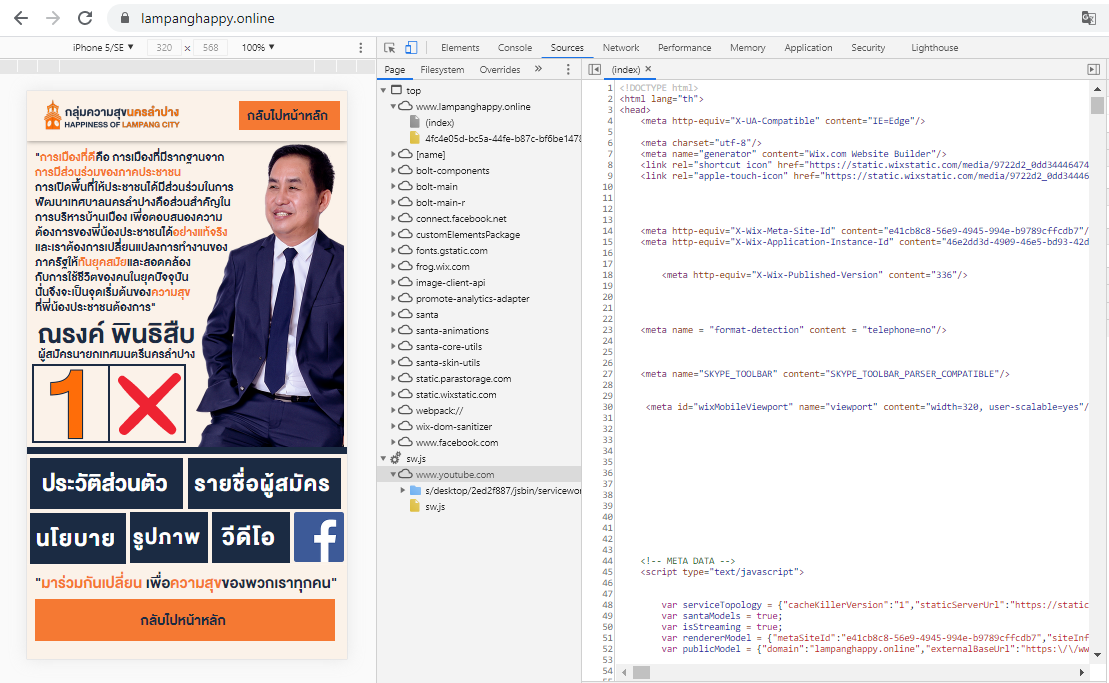Open the iPhone 5/SE device dropdown
Image resolution: width=1109 pixels, height=683 pixels.
[103, 48]
